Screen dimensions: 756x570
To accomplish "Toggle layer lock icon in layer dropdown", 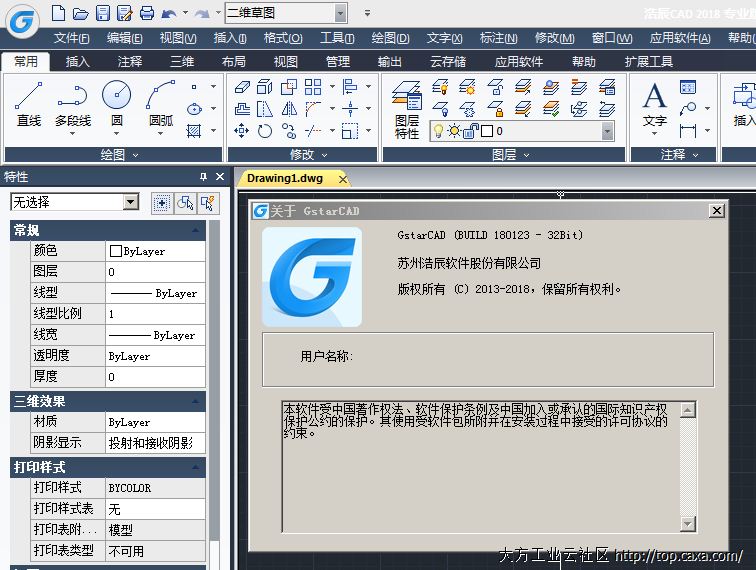I will [471, 131].
